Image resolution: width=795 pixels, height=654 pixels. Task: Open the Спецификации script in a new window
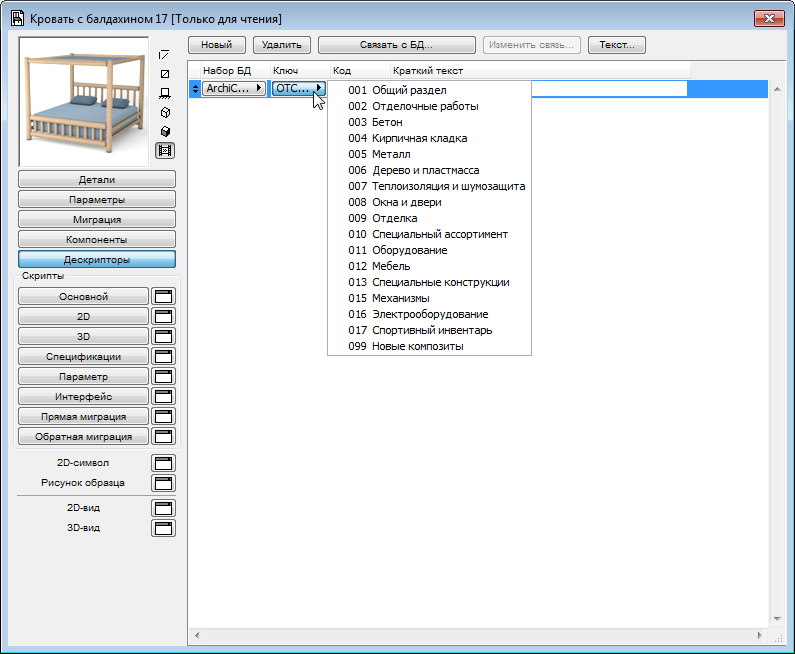click(163, 356)
